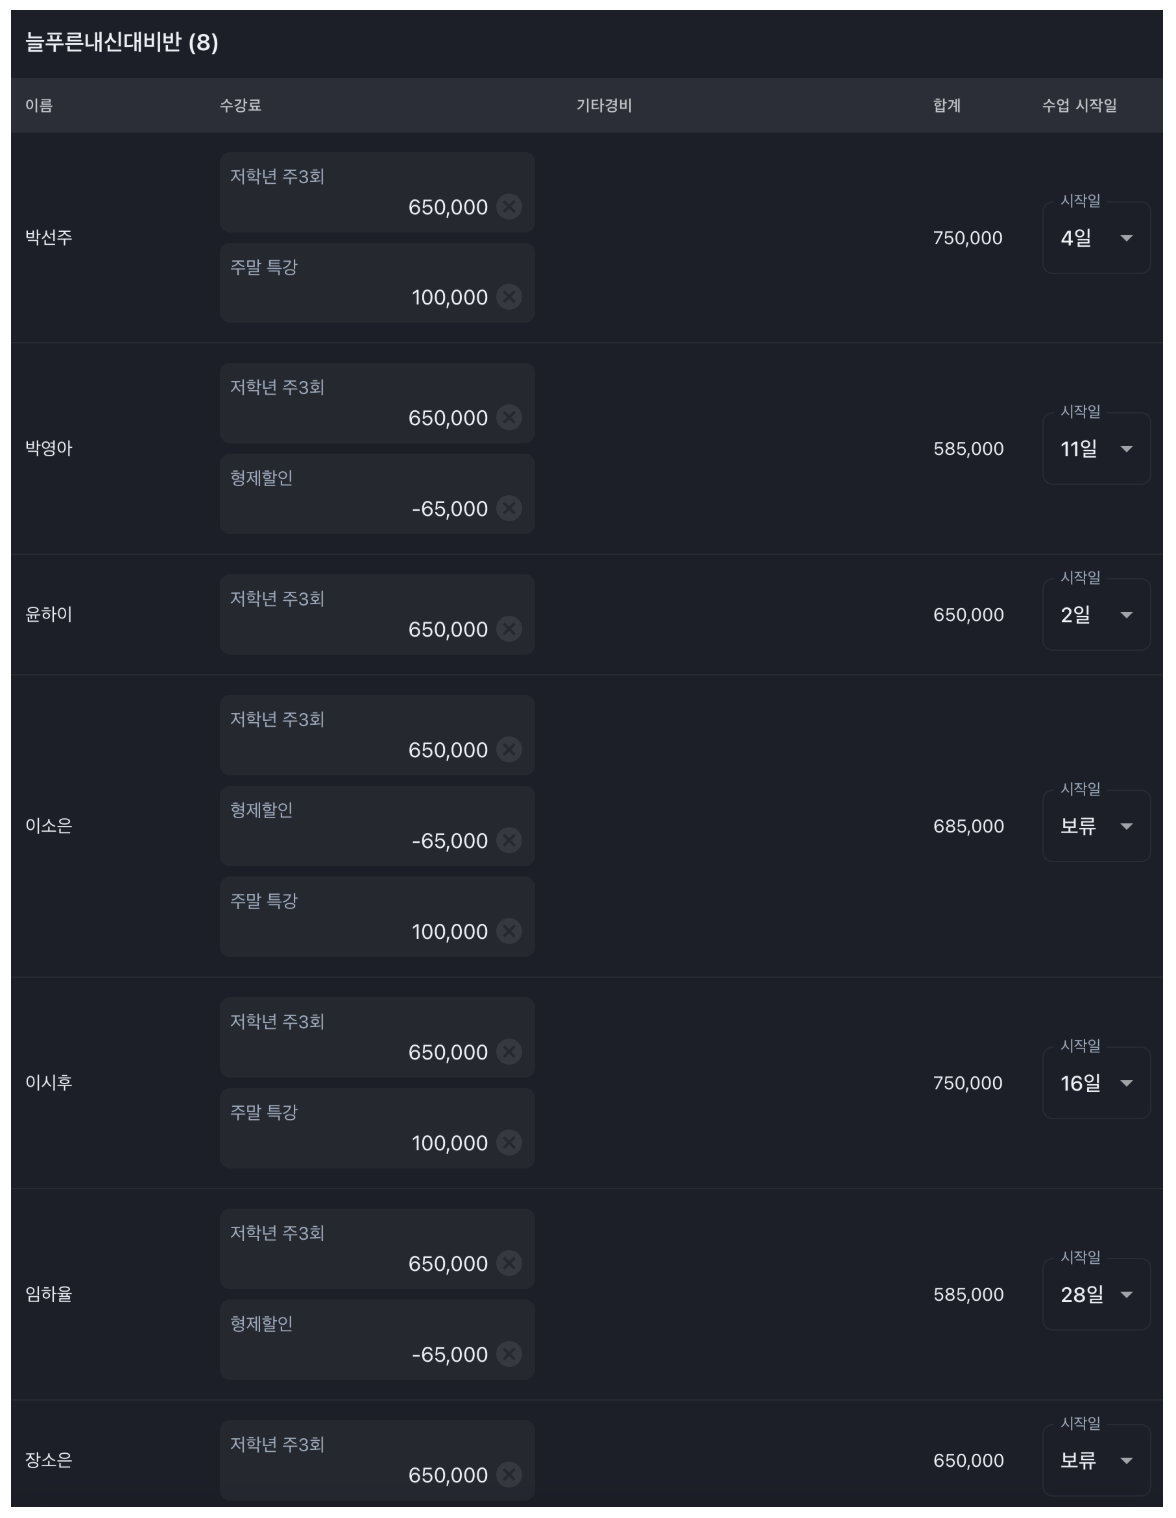
Task: Delete 이소은's 형제할인 discount chip
Action: pyautogui.click(x=509, y=840)
